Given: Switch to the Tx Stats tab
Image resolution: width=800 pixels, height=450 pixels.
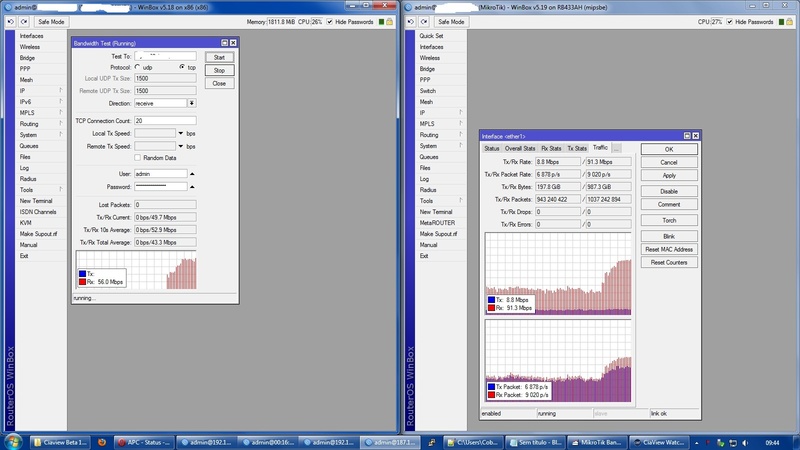Looking at the screenshot, I should (x=577, y=148).
